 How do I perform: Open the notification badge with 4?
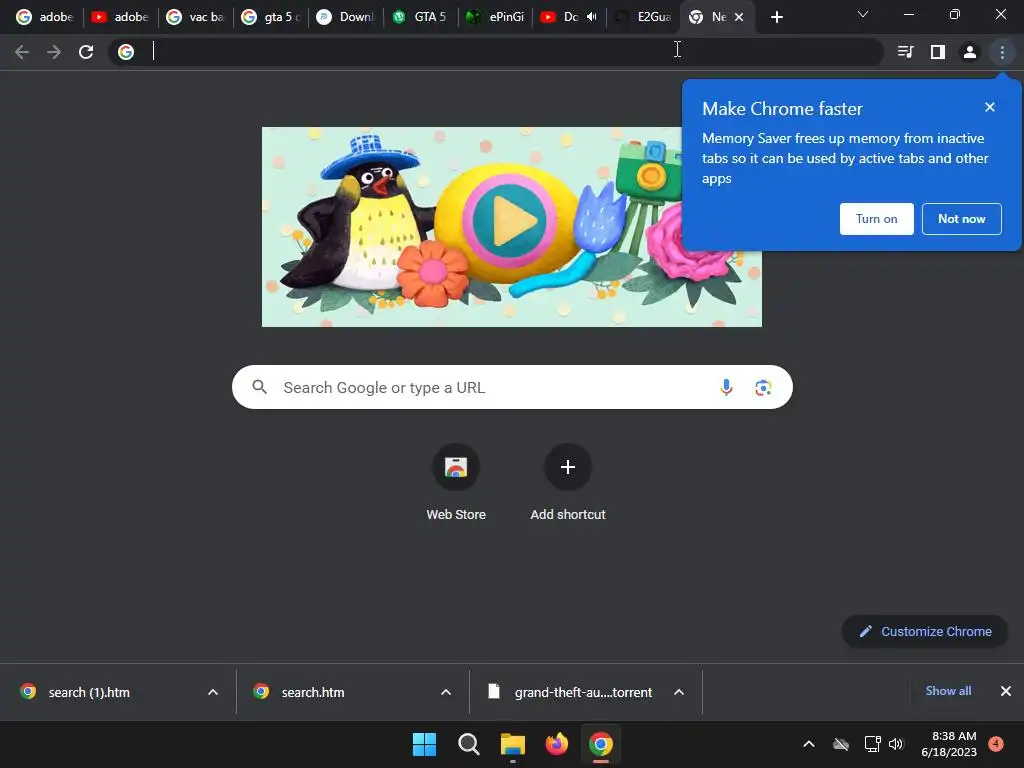[x=996, y=743]
